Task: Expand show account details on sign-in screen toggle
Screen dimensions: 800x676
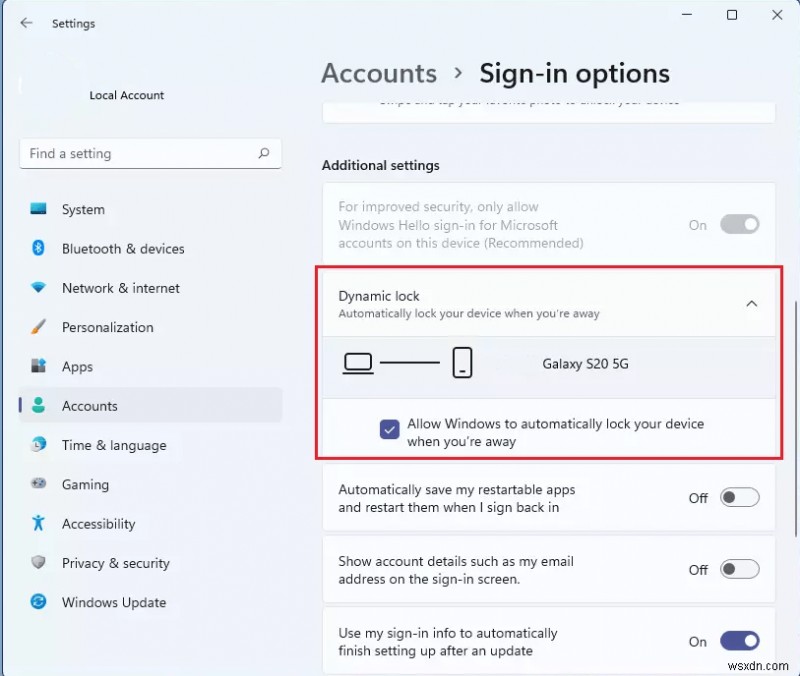Action: coord(738,569)
